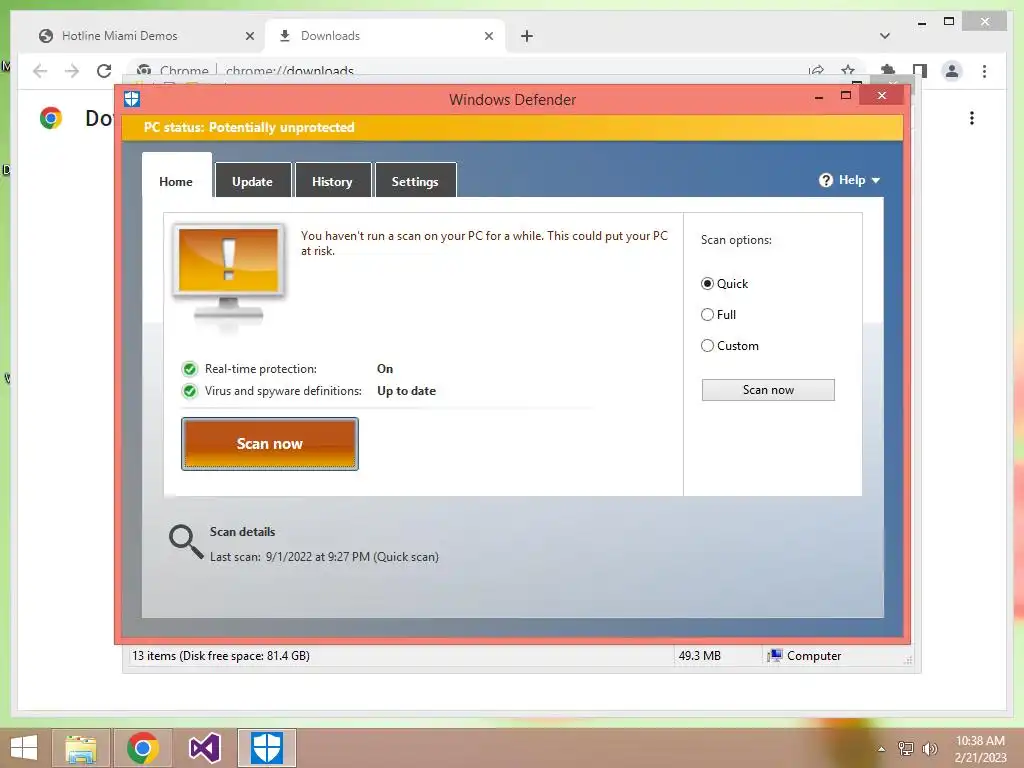Show hidden system tray icons
Image resolution: width=1024 pixels, height=768 pixels.
[x=882, y=749]
